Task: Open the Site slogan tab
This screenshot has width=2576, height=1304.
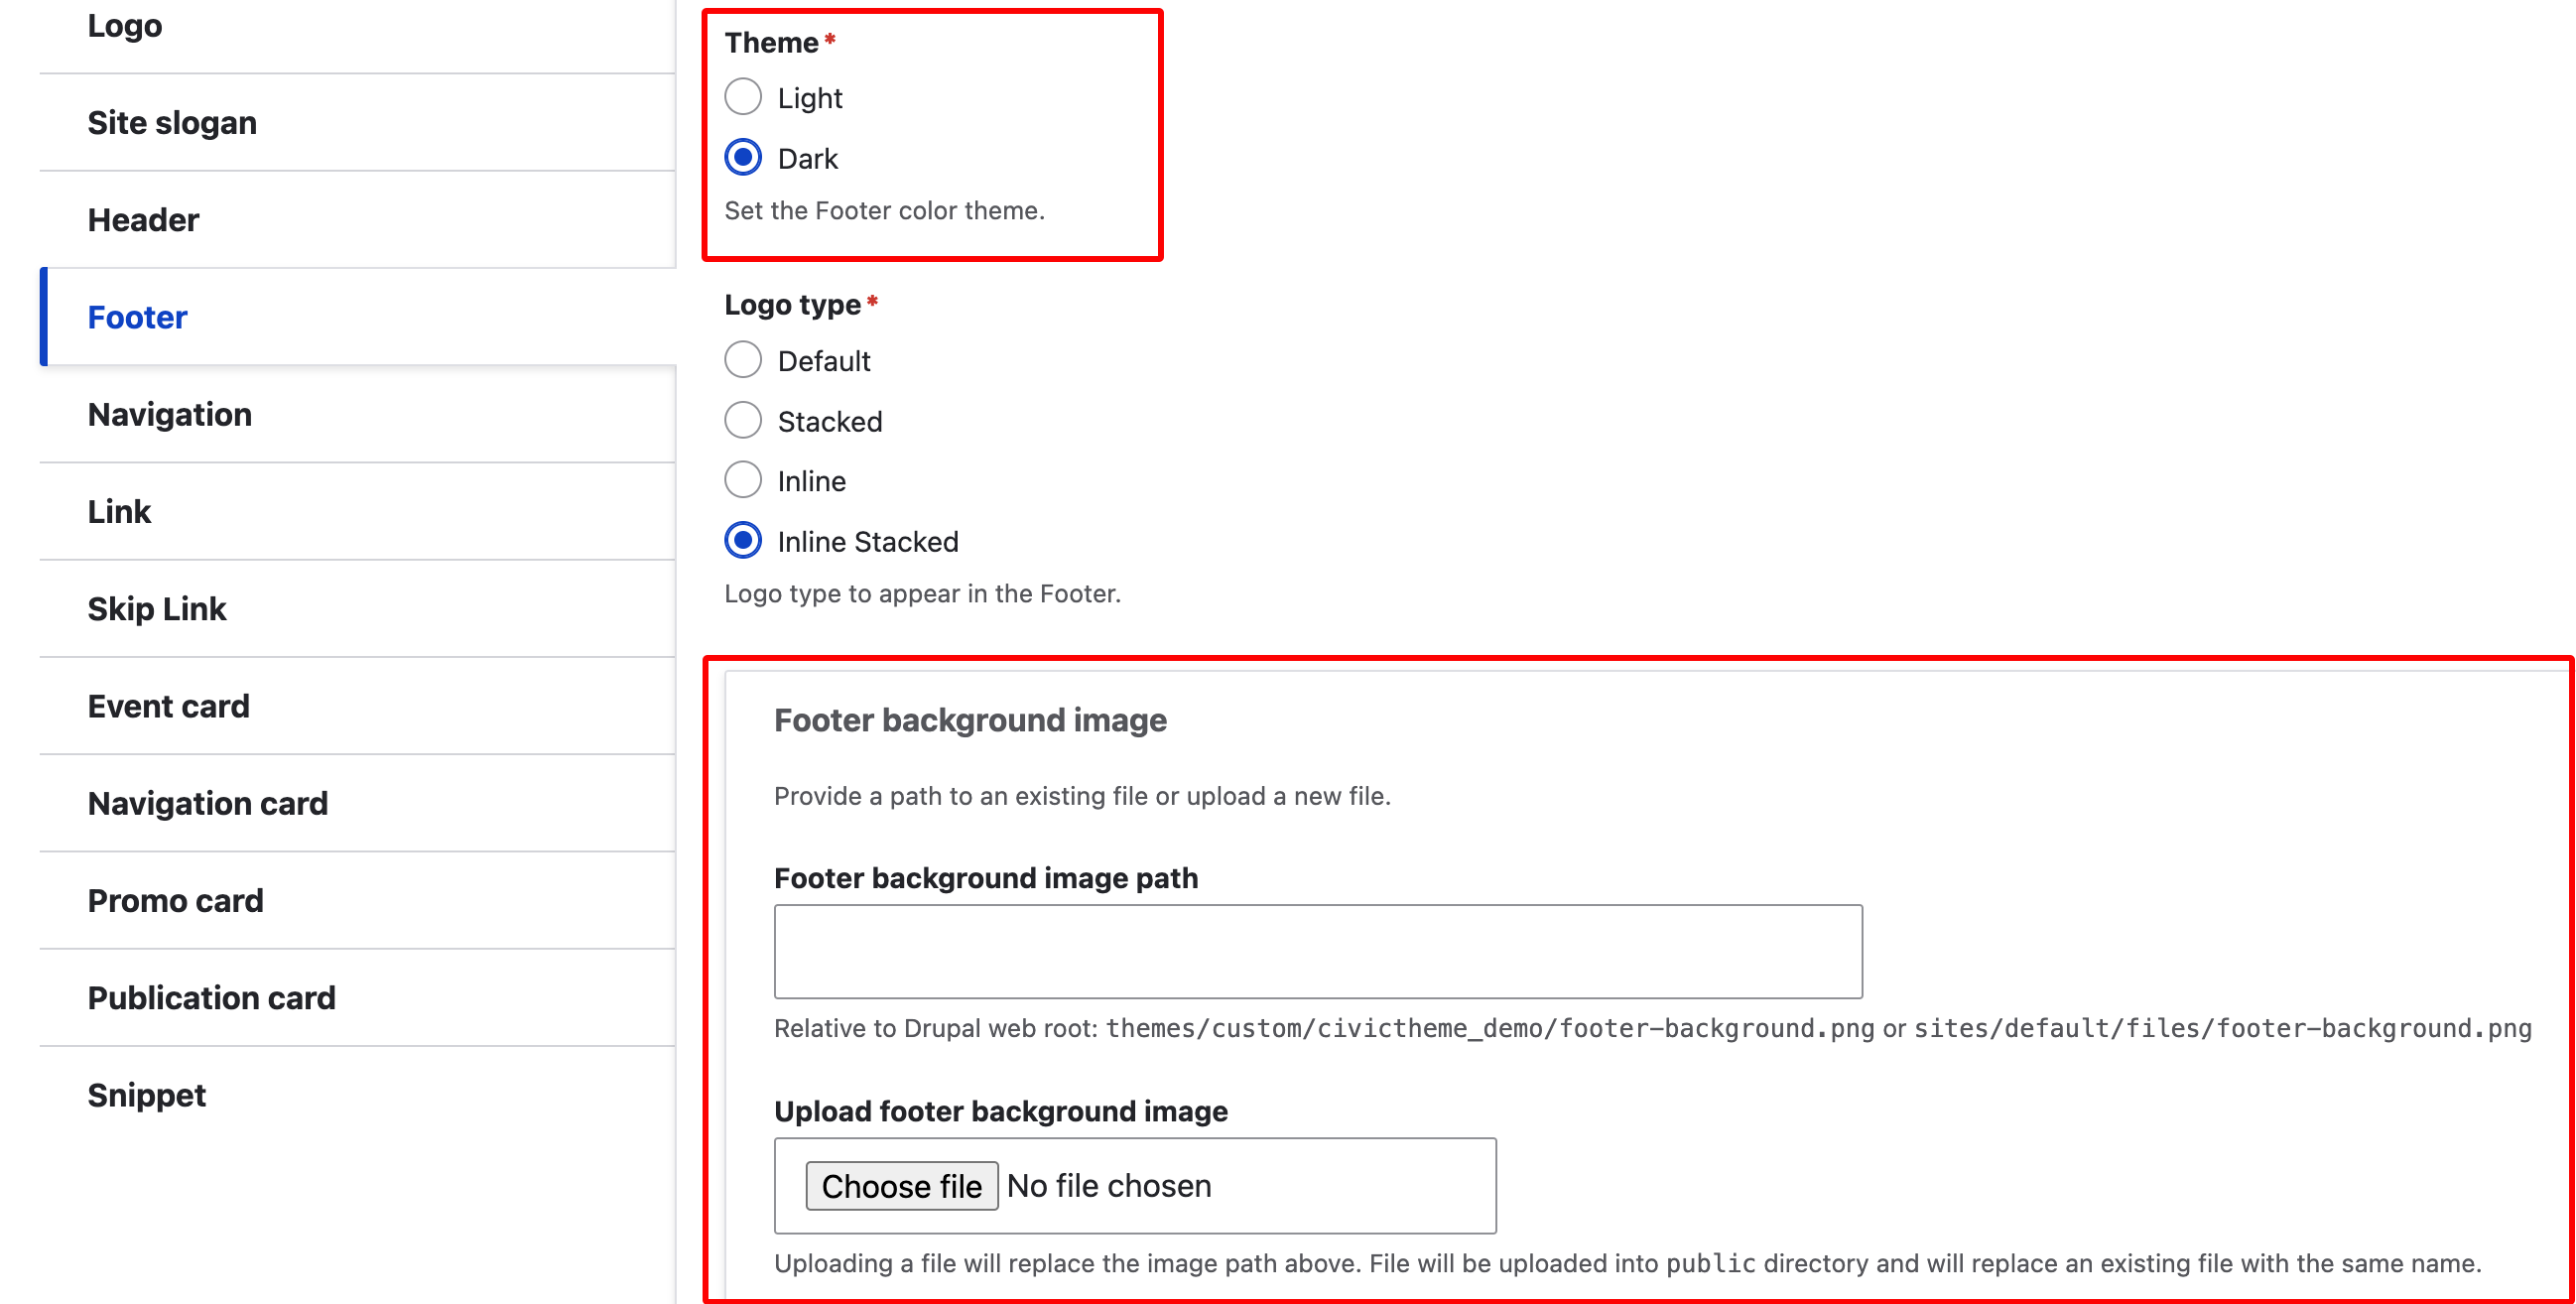Action: pyautogui.click(x=172, y=123)
